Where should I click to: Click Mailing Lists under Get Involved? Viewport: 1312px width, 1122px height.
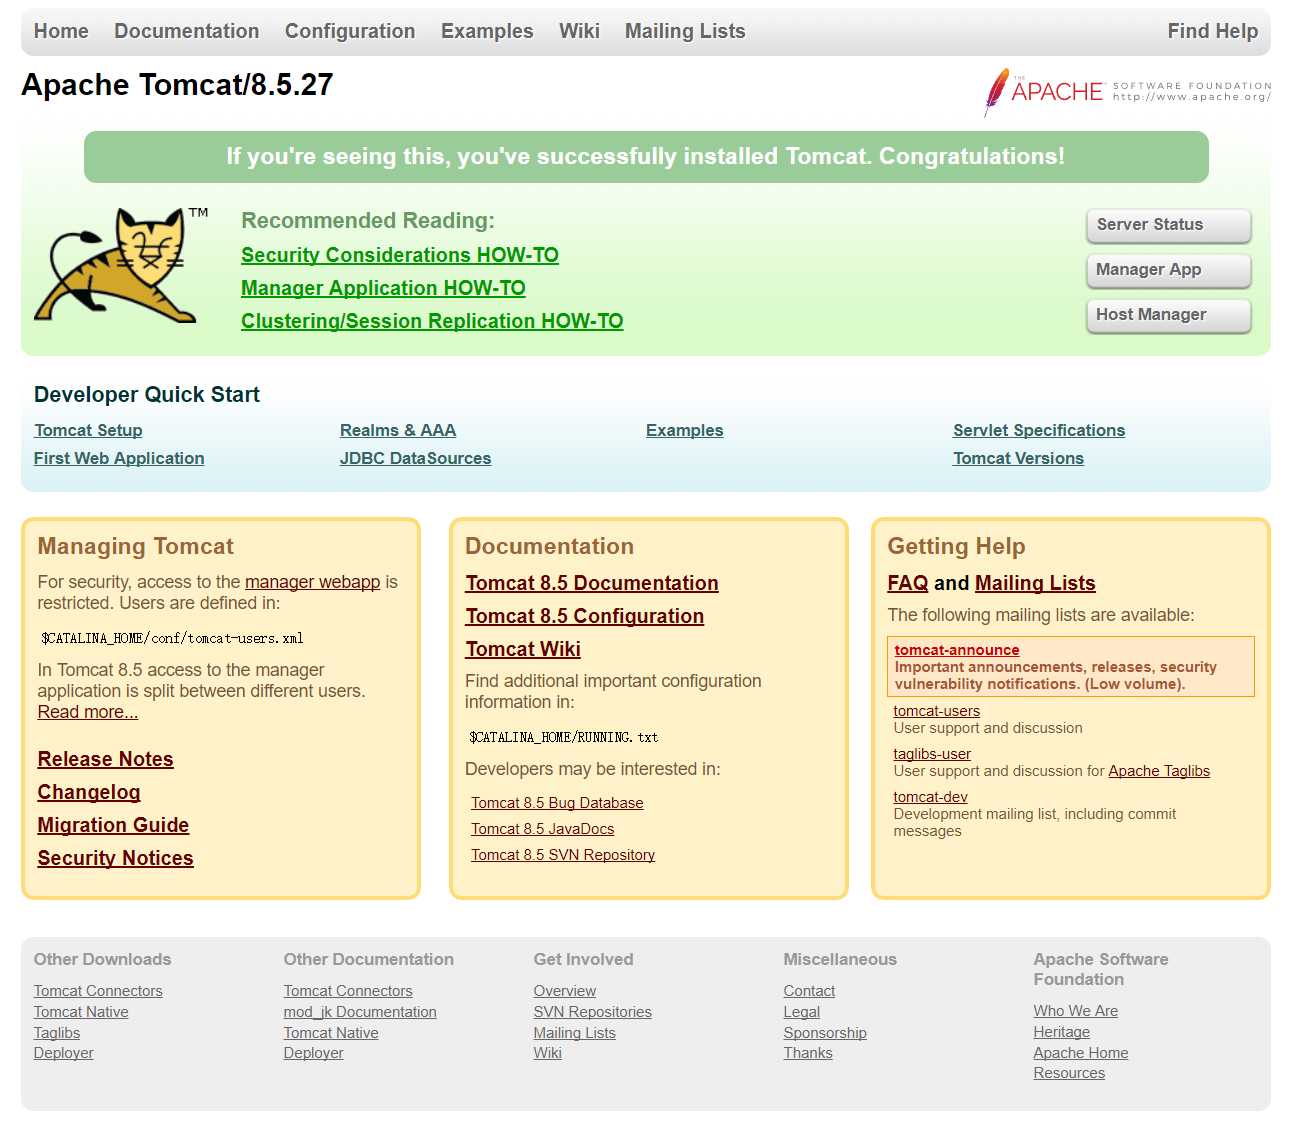coord(575,1033)
